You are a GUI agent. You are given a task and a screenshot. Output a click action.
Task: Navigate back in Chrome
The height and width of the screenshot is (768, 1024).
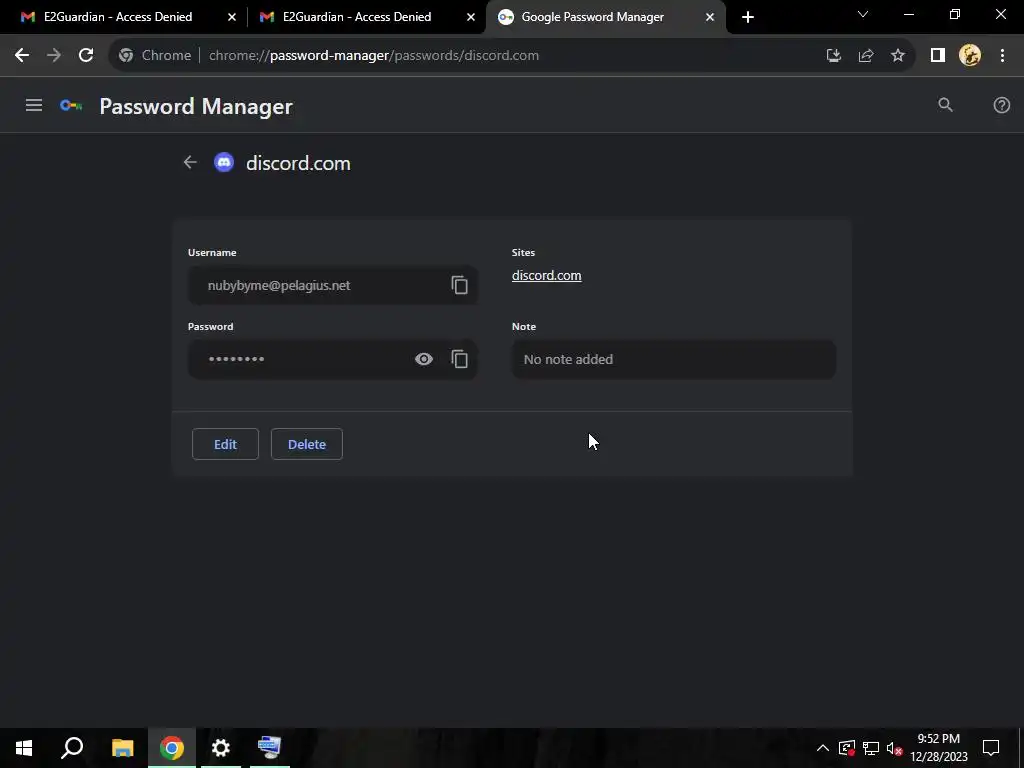click(22, 56)
